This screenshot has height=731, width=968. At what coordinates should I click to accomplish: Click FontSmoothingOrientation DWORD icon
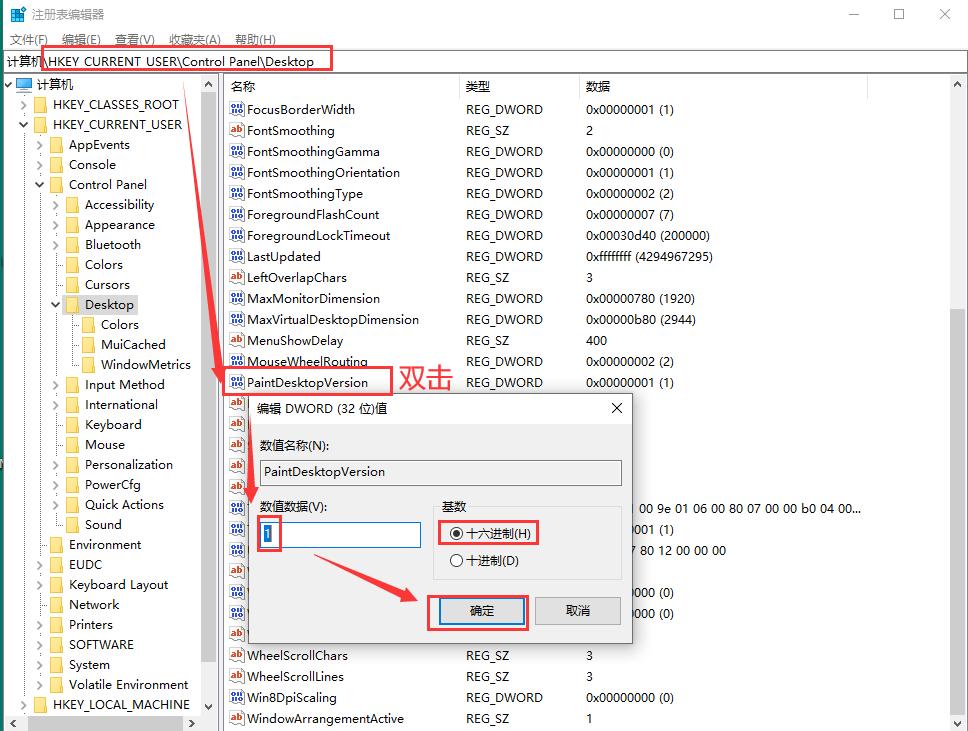236,173
